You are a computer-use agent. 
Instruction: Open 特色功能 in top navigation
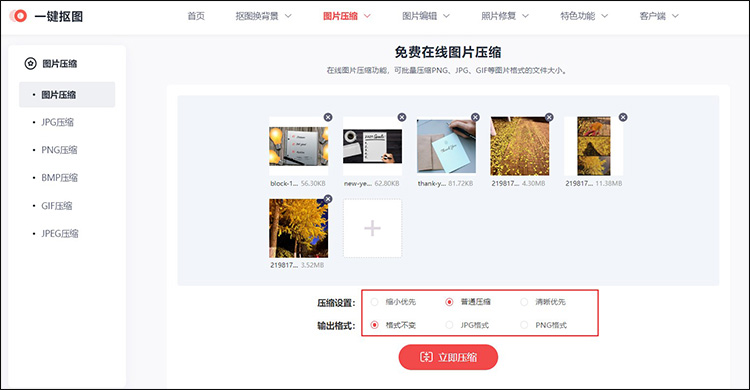(x=578, y=16)
